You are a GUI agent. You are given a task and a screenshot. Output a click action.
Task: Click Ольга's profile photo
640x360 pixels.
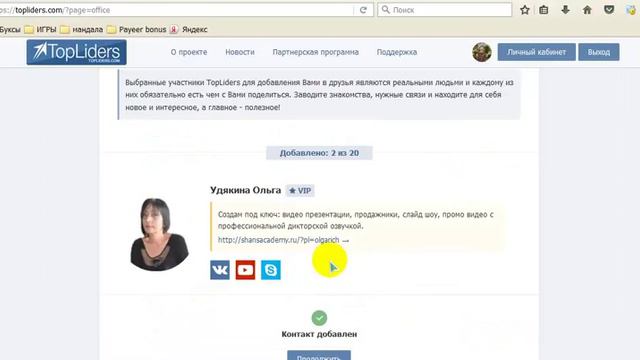159,234
